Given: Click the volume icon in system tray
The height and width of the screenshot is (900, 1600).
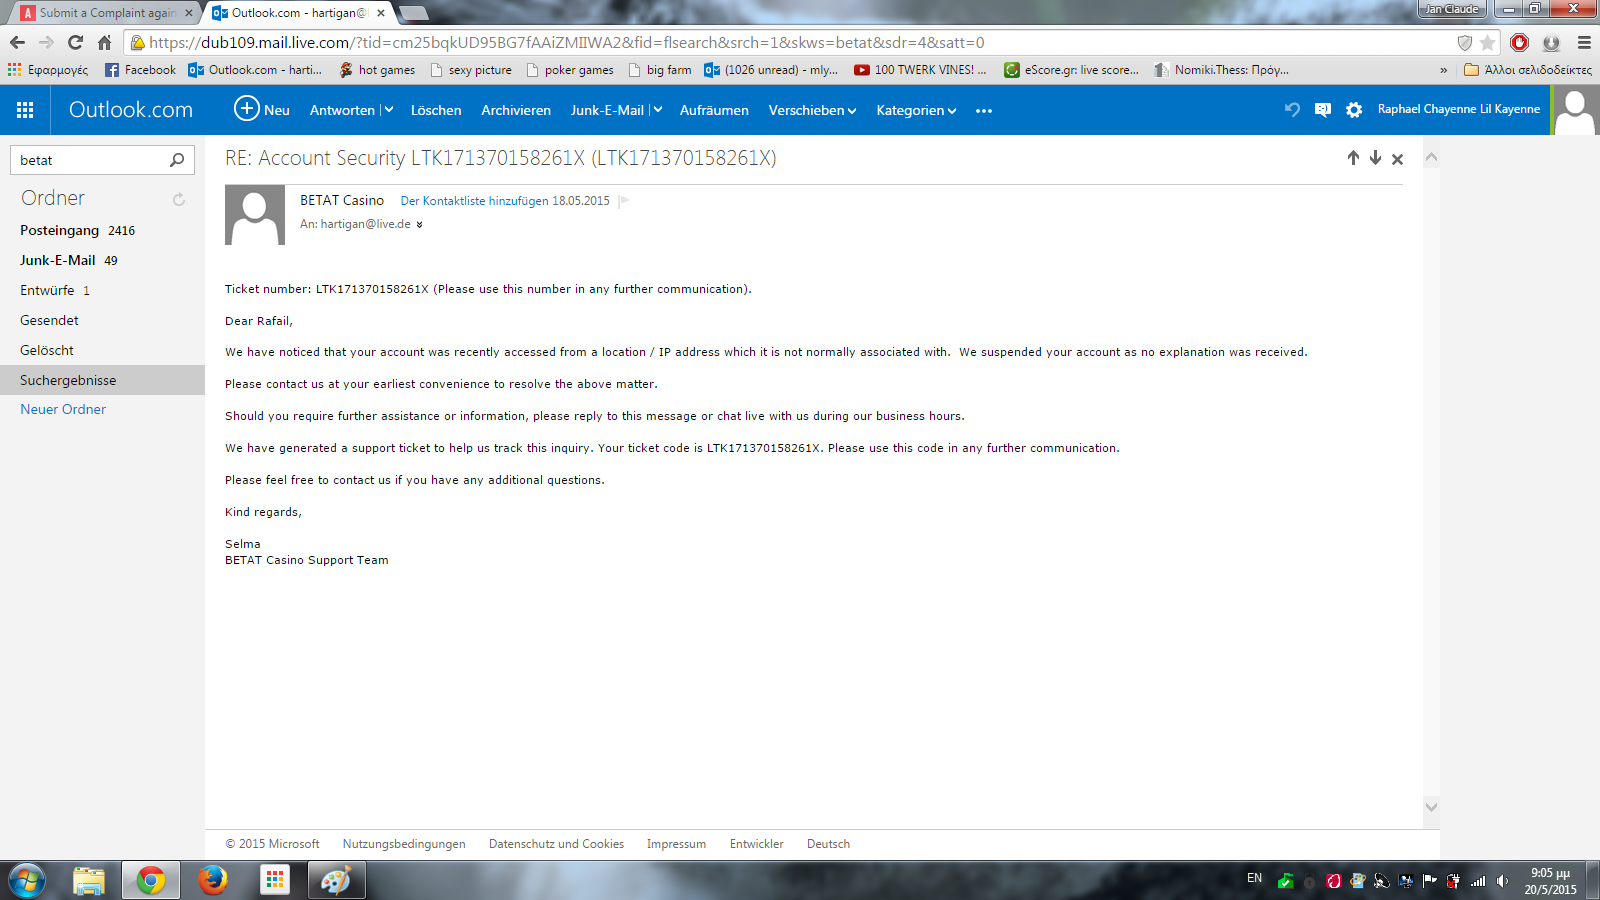Looking at the screenshot, I should [x=1502, y=881].
